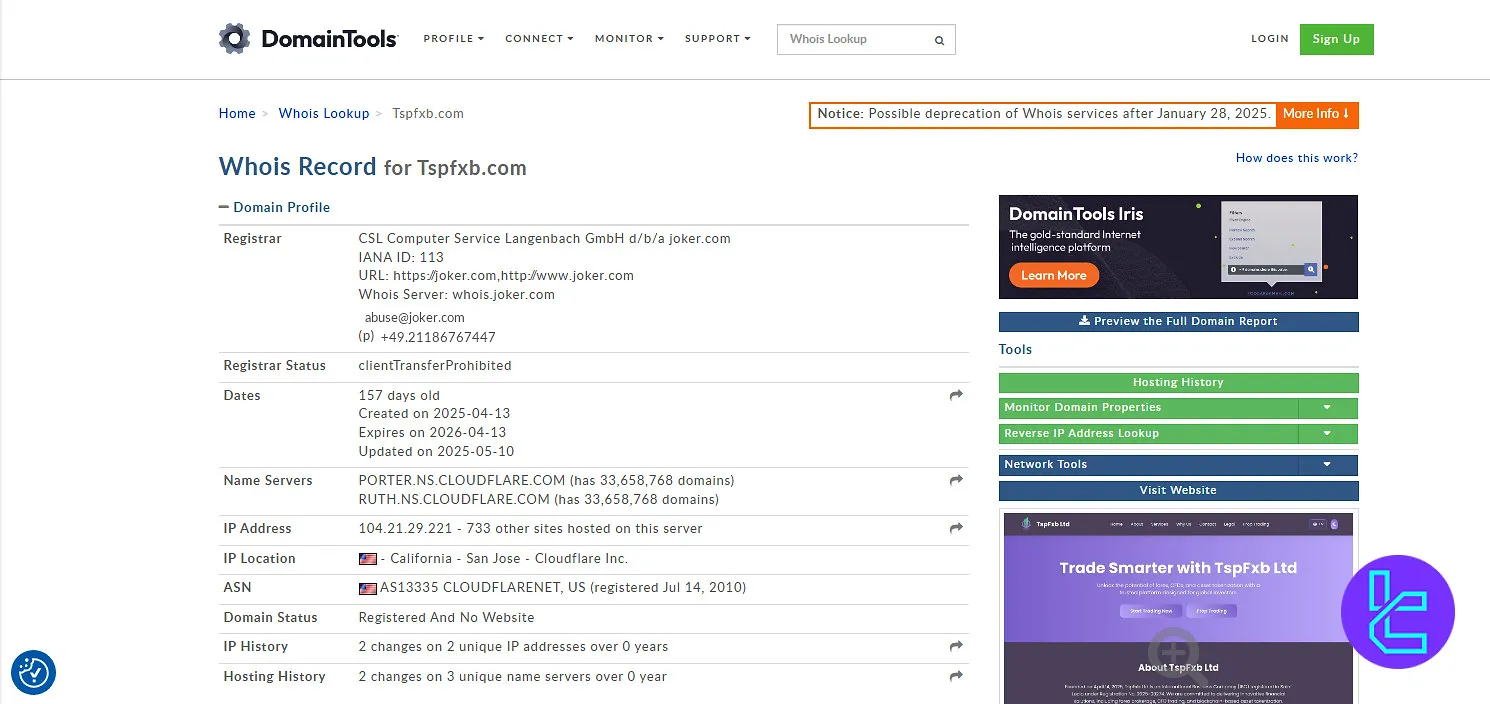This screenshot has width=1490, height=704.
Task: Open the CONNECT menu in the navigation bar
Action: [538, 39]
